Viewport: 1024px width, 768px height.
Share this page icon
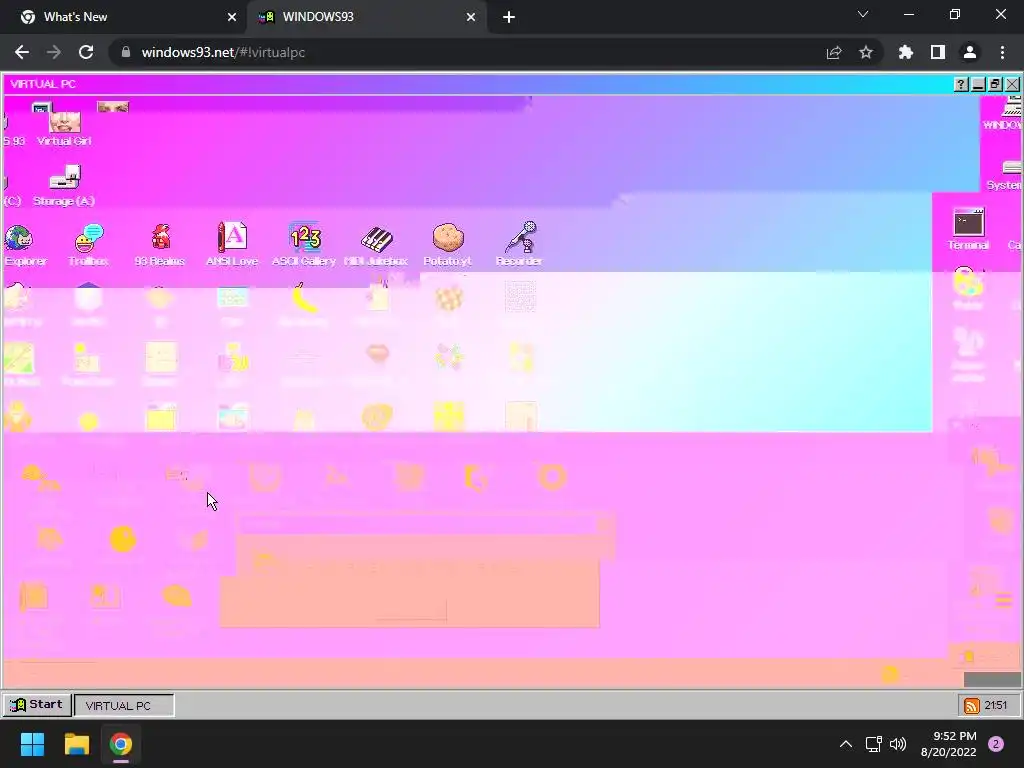834,52
